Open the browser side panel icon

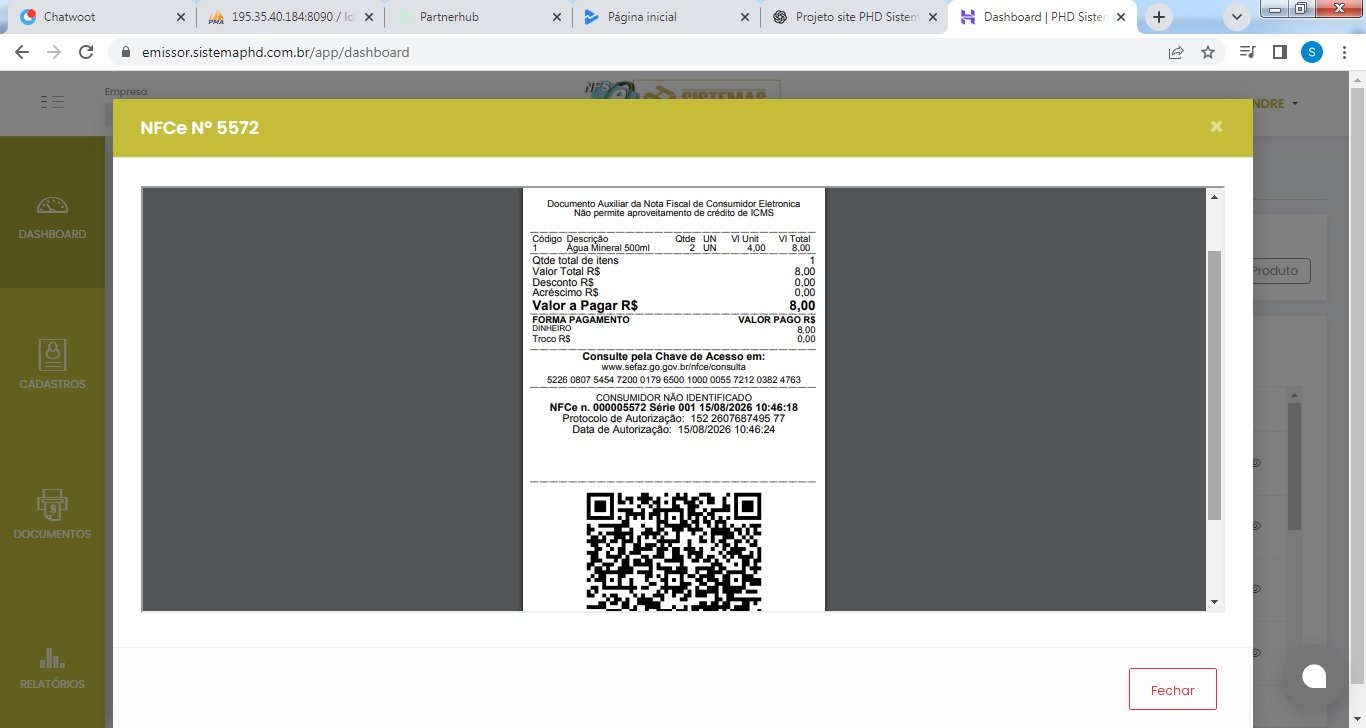(x=1279, y=52)
